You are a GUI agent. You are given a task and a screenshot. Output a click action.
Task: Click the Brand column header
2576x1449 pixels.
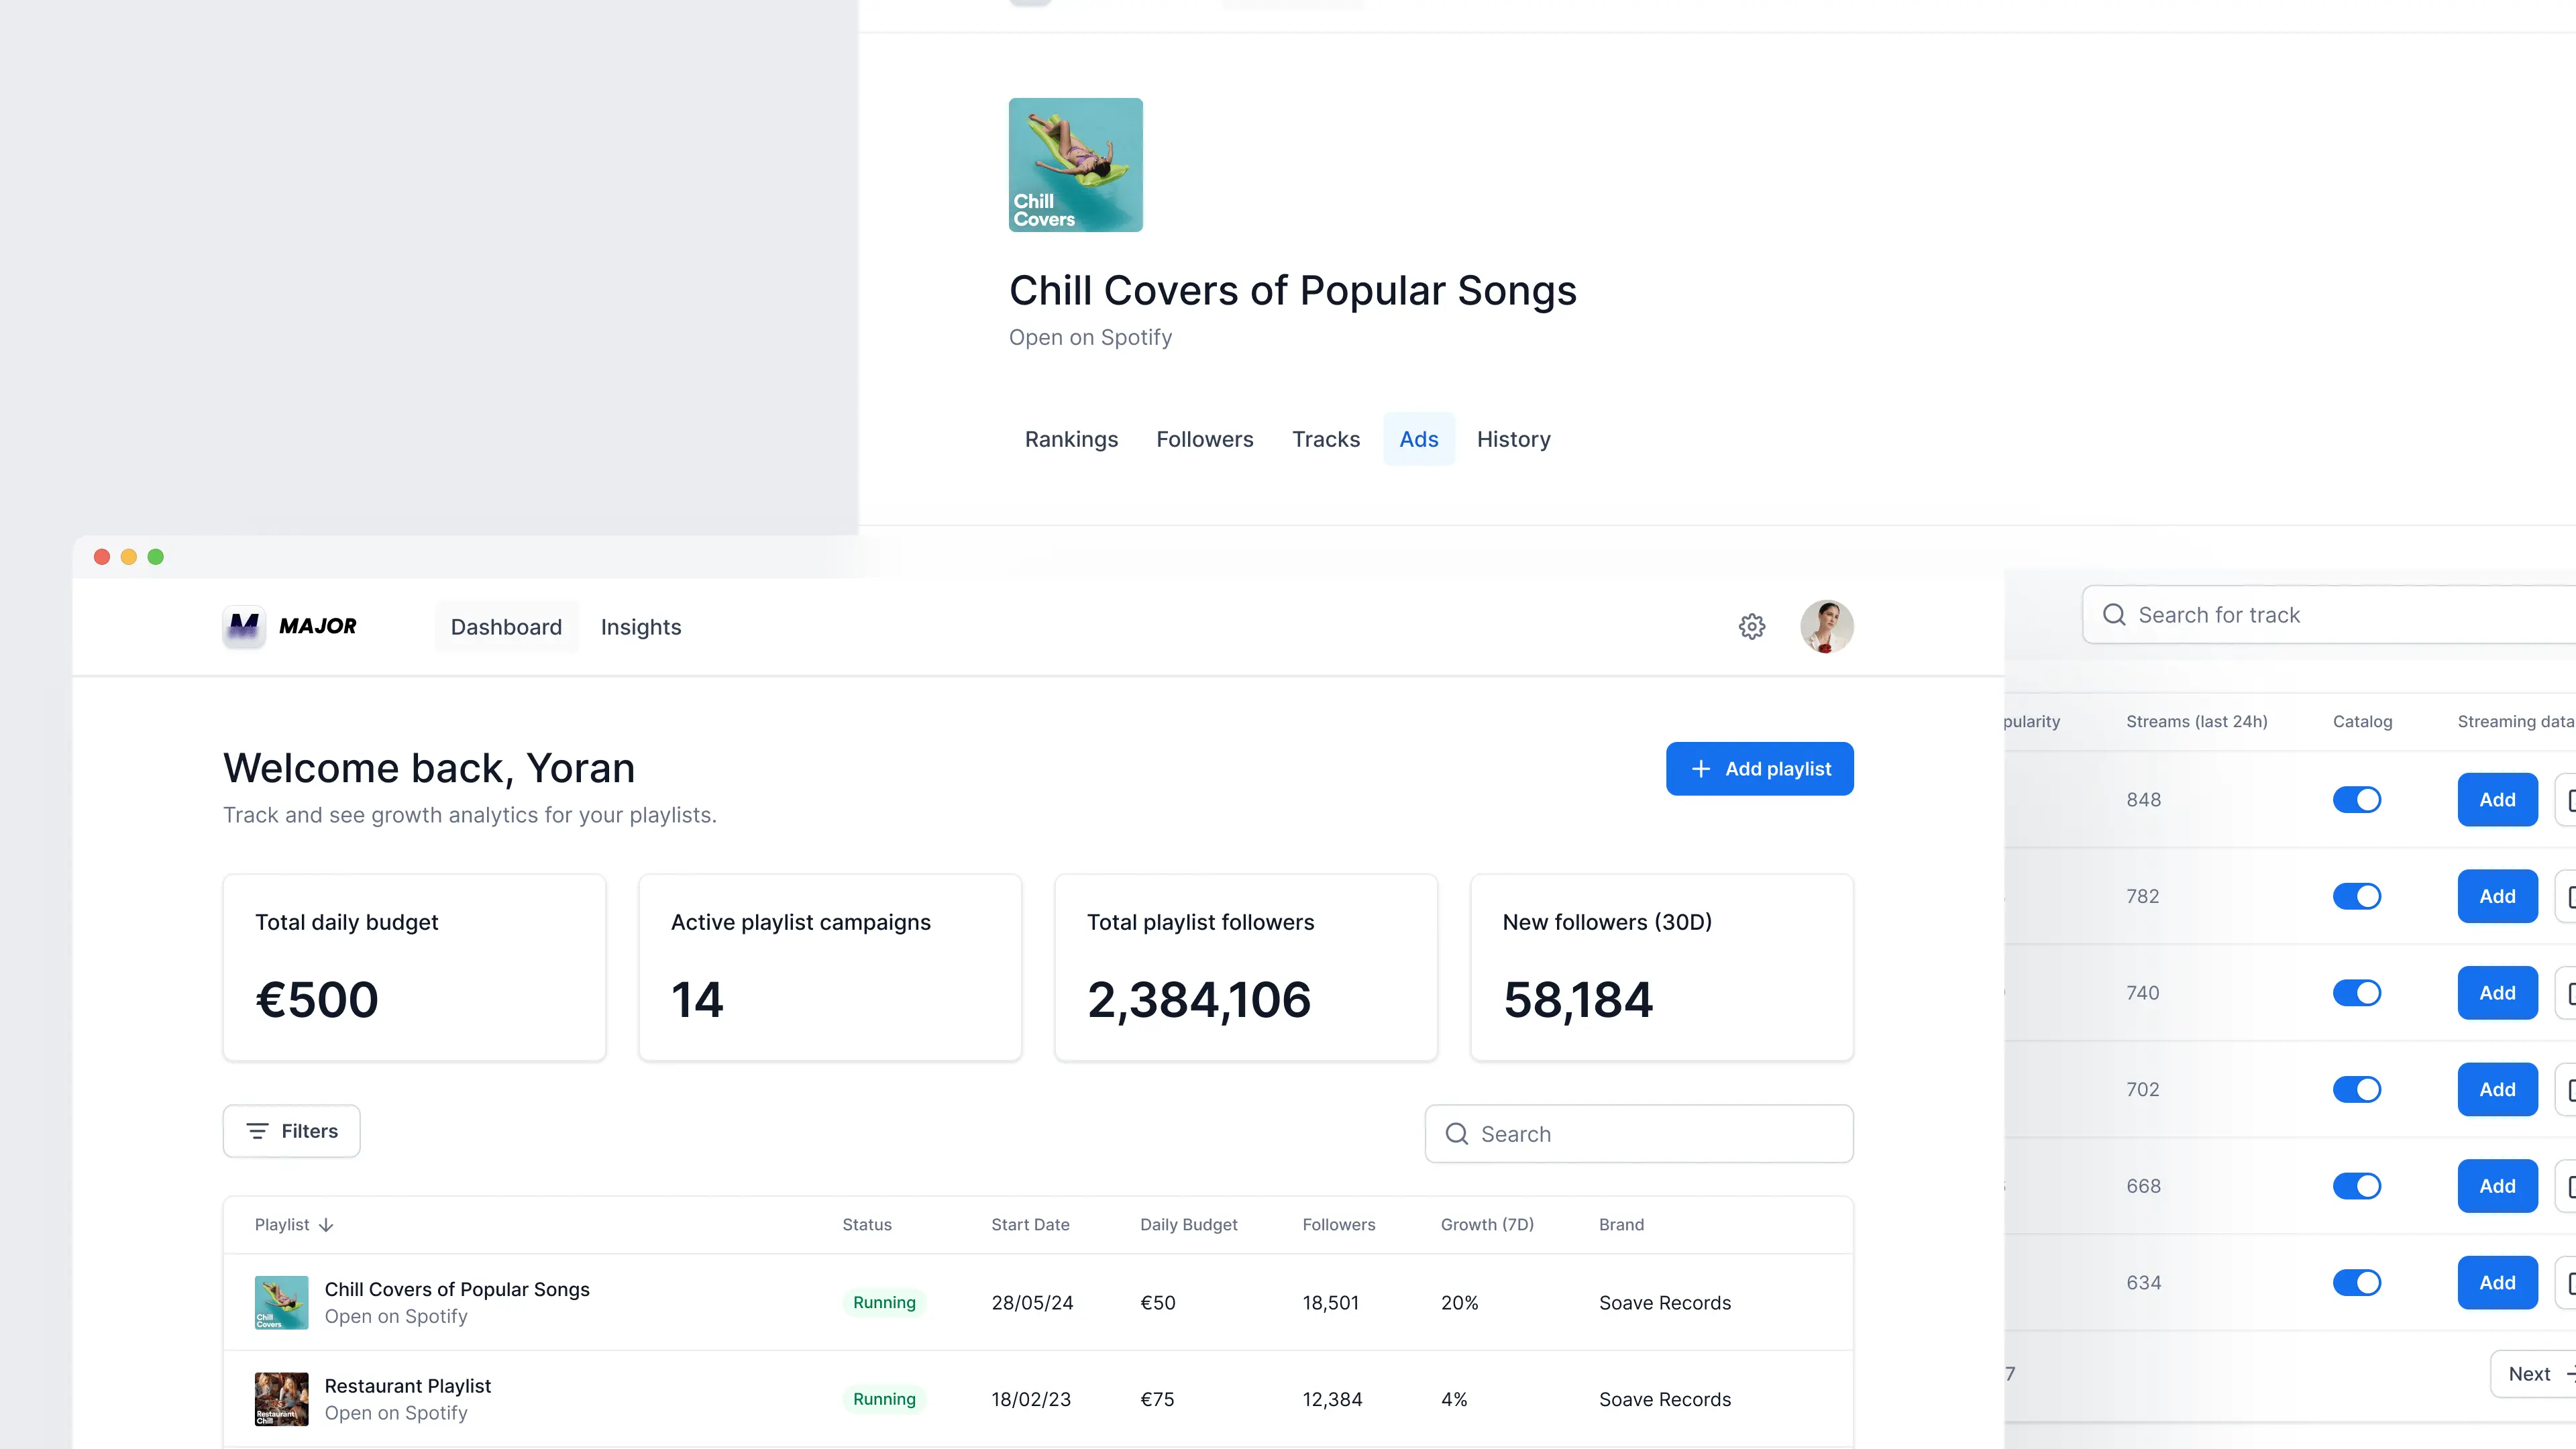[x=1621, y=1225]
